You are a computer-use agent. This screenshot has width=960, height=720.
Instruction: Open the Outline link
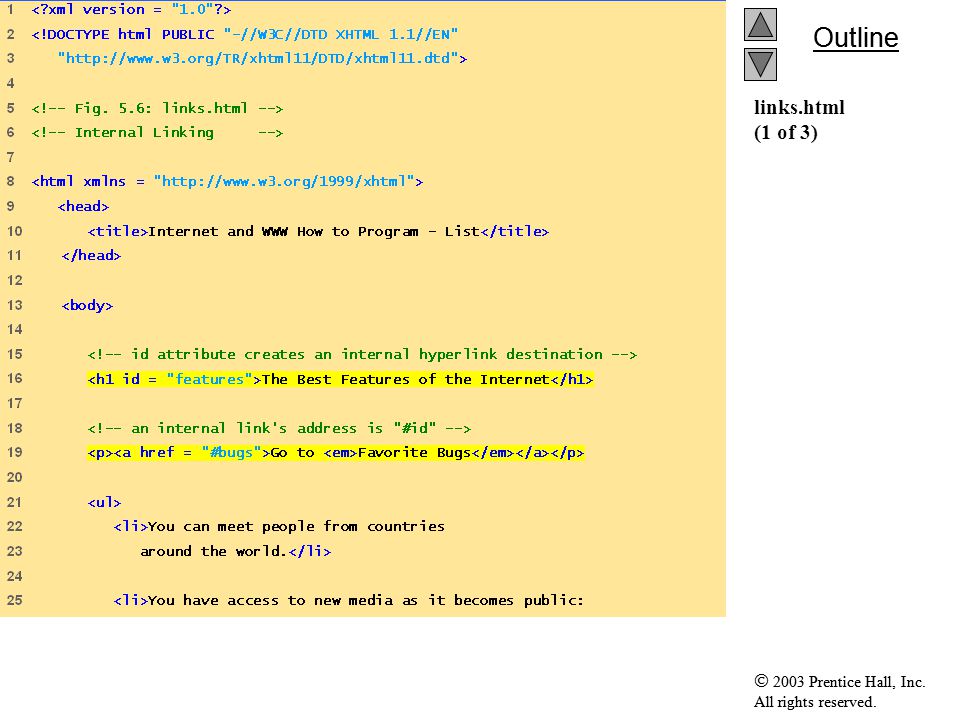pyautogui.click(x=855, y=38)
